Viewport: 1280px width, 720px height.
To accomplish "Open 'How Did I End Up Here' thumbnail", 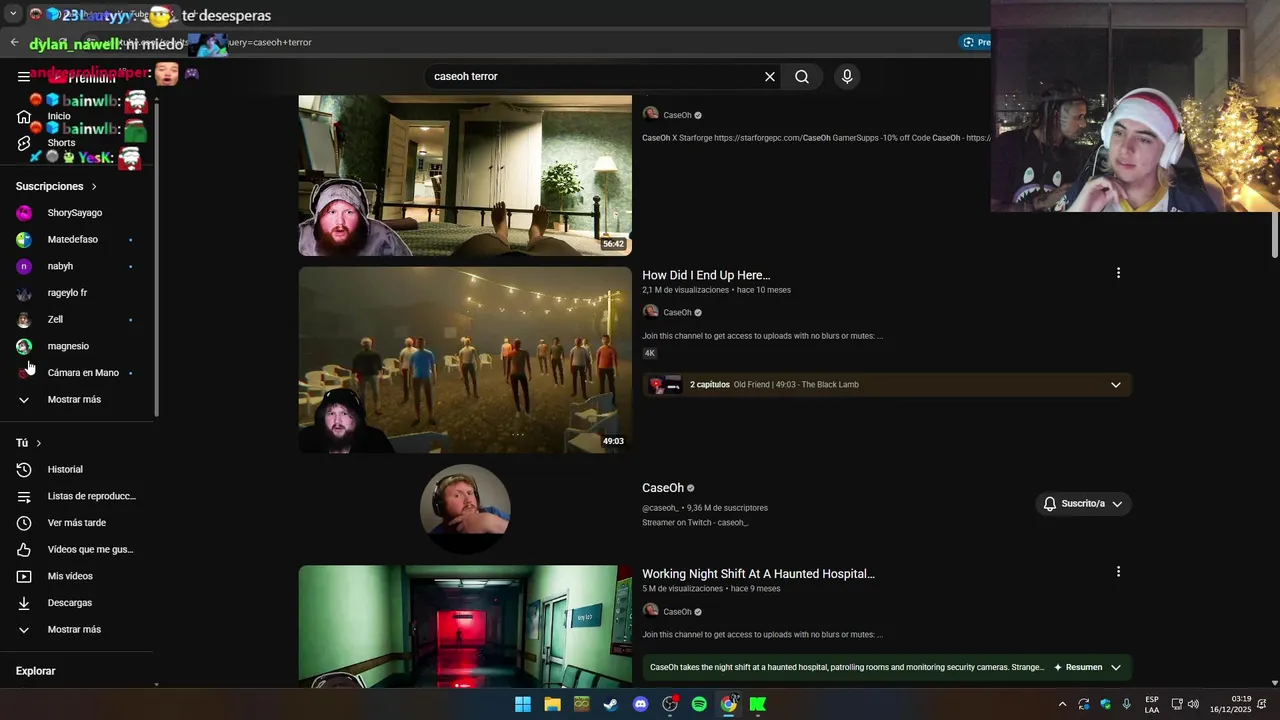I will pos(465,360).
